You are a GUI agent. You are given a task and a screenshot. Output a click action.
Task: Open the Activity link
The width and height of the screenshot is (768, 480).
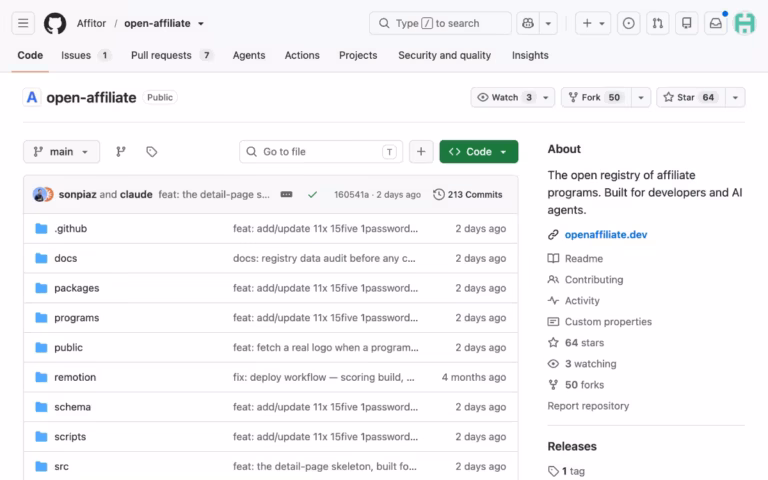pos(582,301)
